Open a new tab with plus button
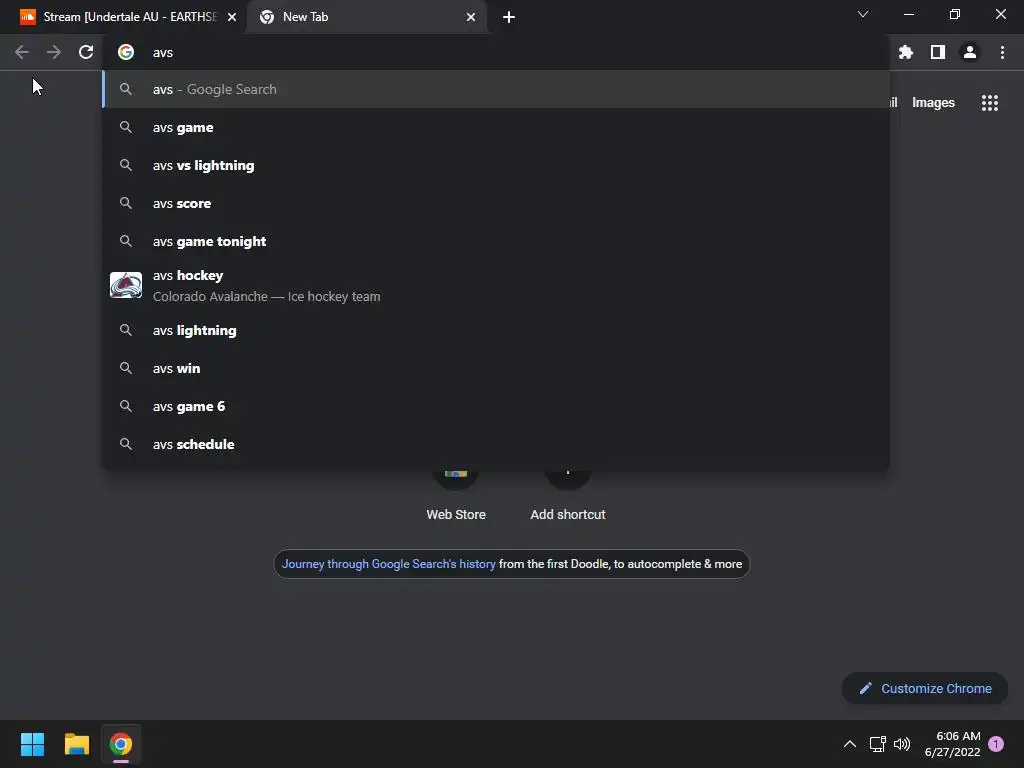 pyautogui.click(x=509, y=17)
